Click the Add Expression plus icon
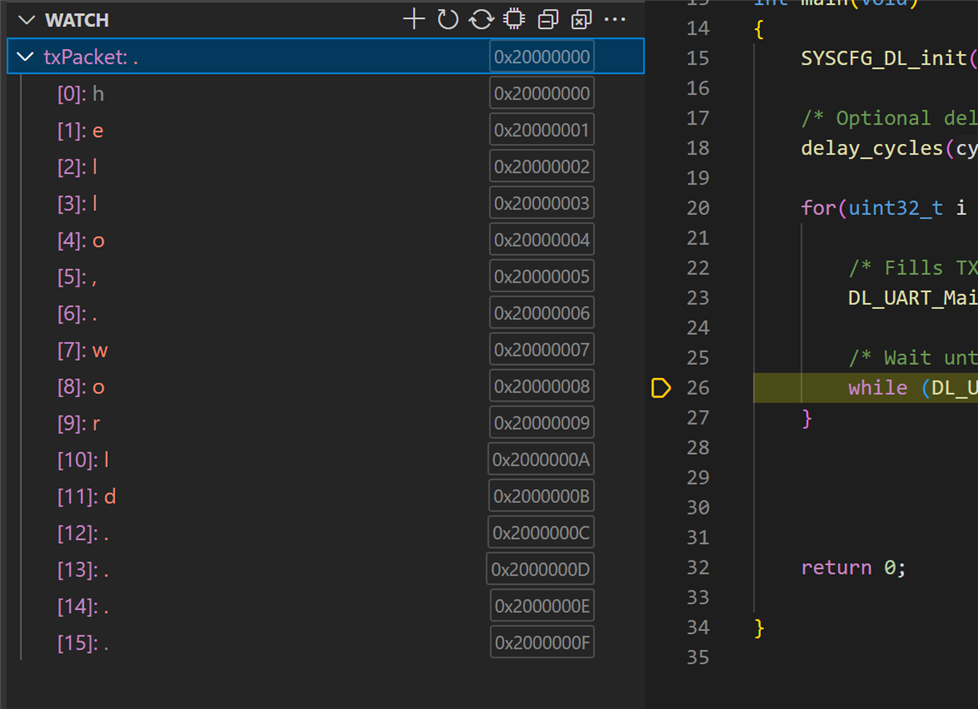 [x=413, y=19]
